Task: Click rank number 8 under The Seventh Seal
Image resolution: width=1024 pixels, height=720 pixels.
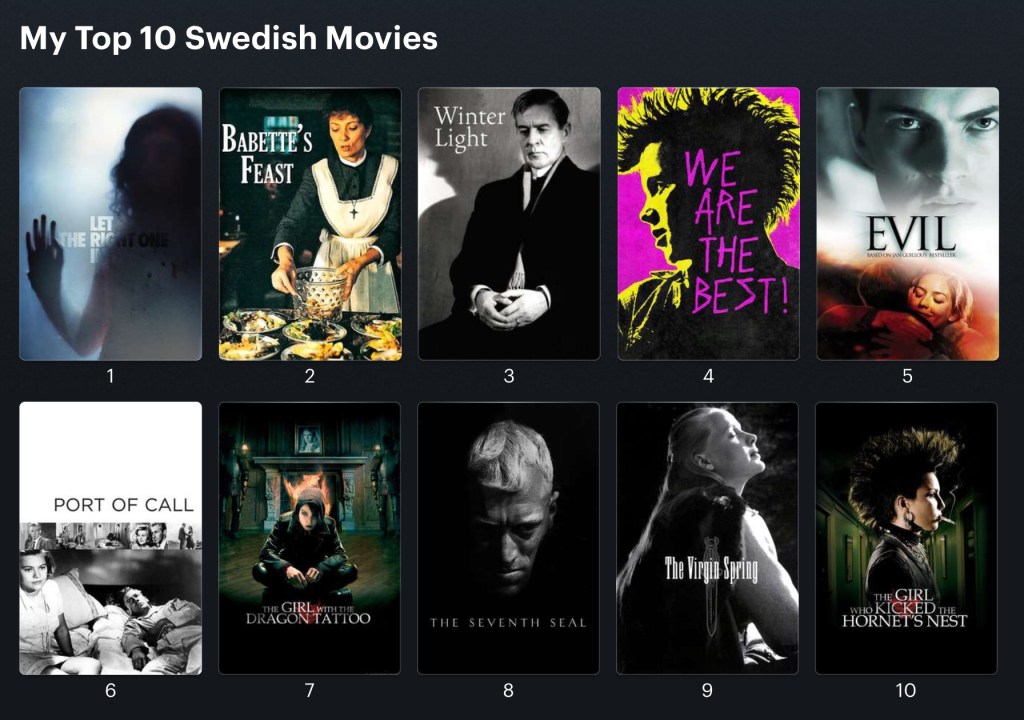Action: tap(509, 691)
